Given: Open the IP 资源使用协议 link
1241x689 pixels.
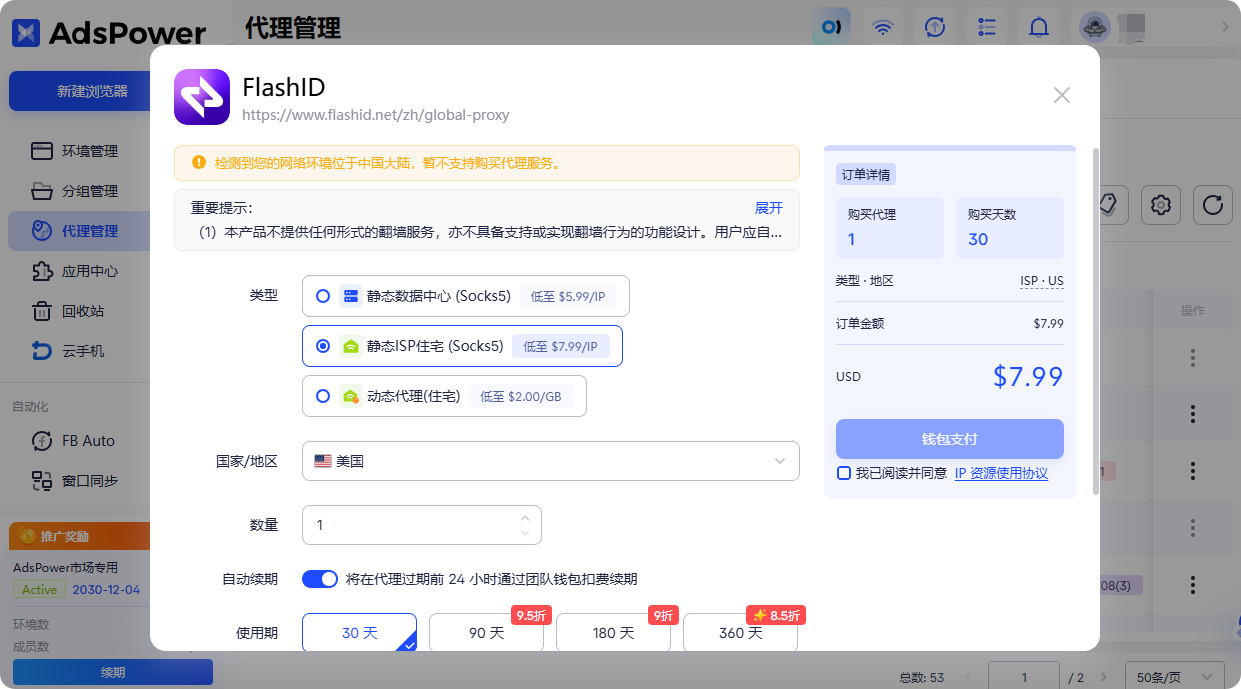Looking at the screenshot, I should click(1001, 473).
